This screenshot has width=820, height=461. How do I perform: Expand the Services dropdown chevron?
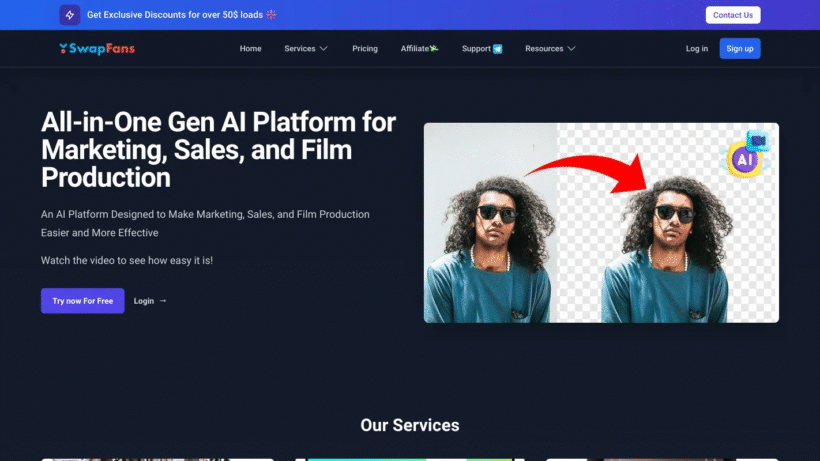pos(324,49)
